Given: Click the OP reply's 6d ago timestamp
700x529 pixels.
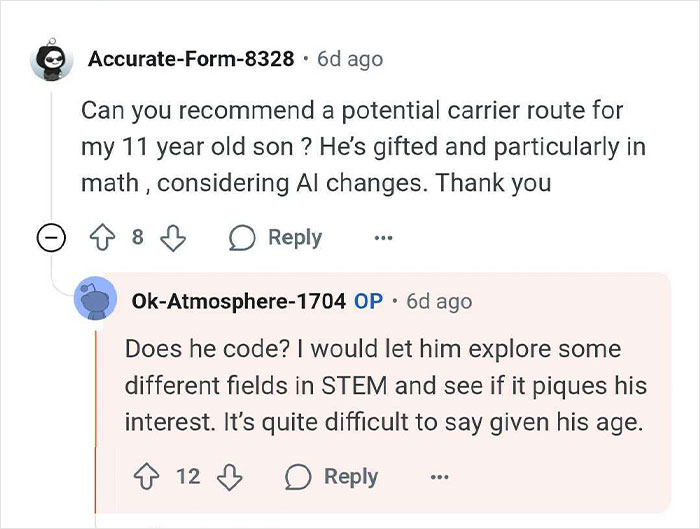Looking at the screenshot, I should click(439, 301).
